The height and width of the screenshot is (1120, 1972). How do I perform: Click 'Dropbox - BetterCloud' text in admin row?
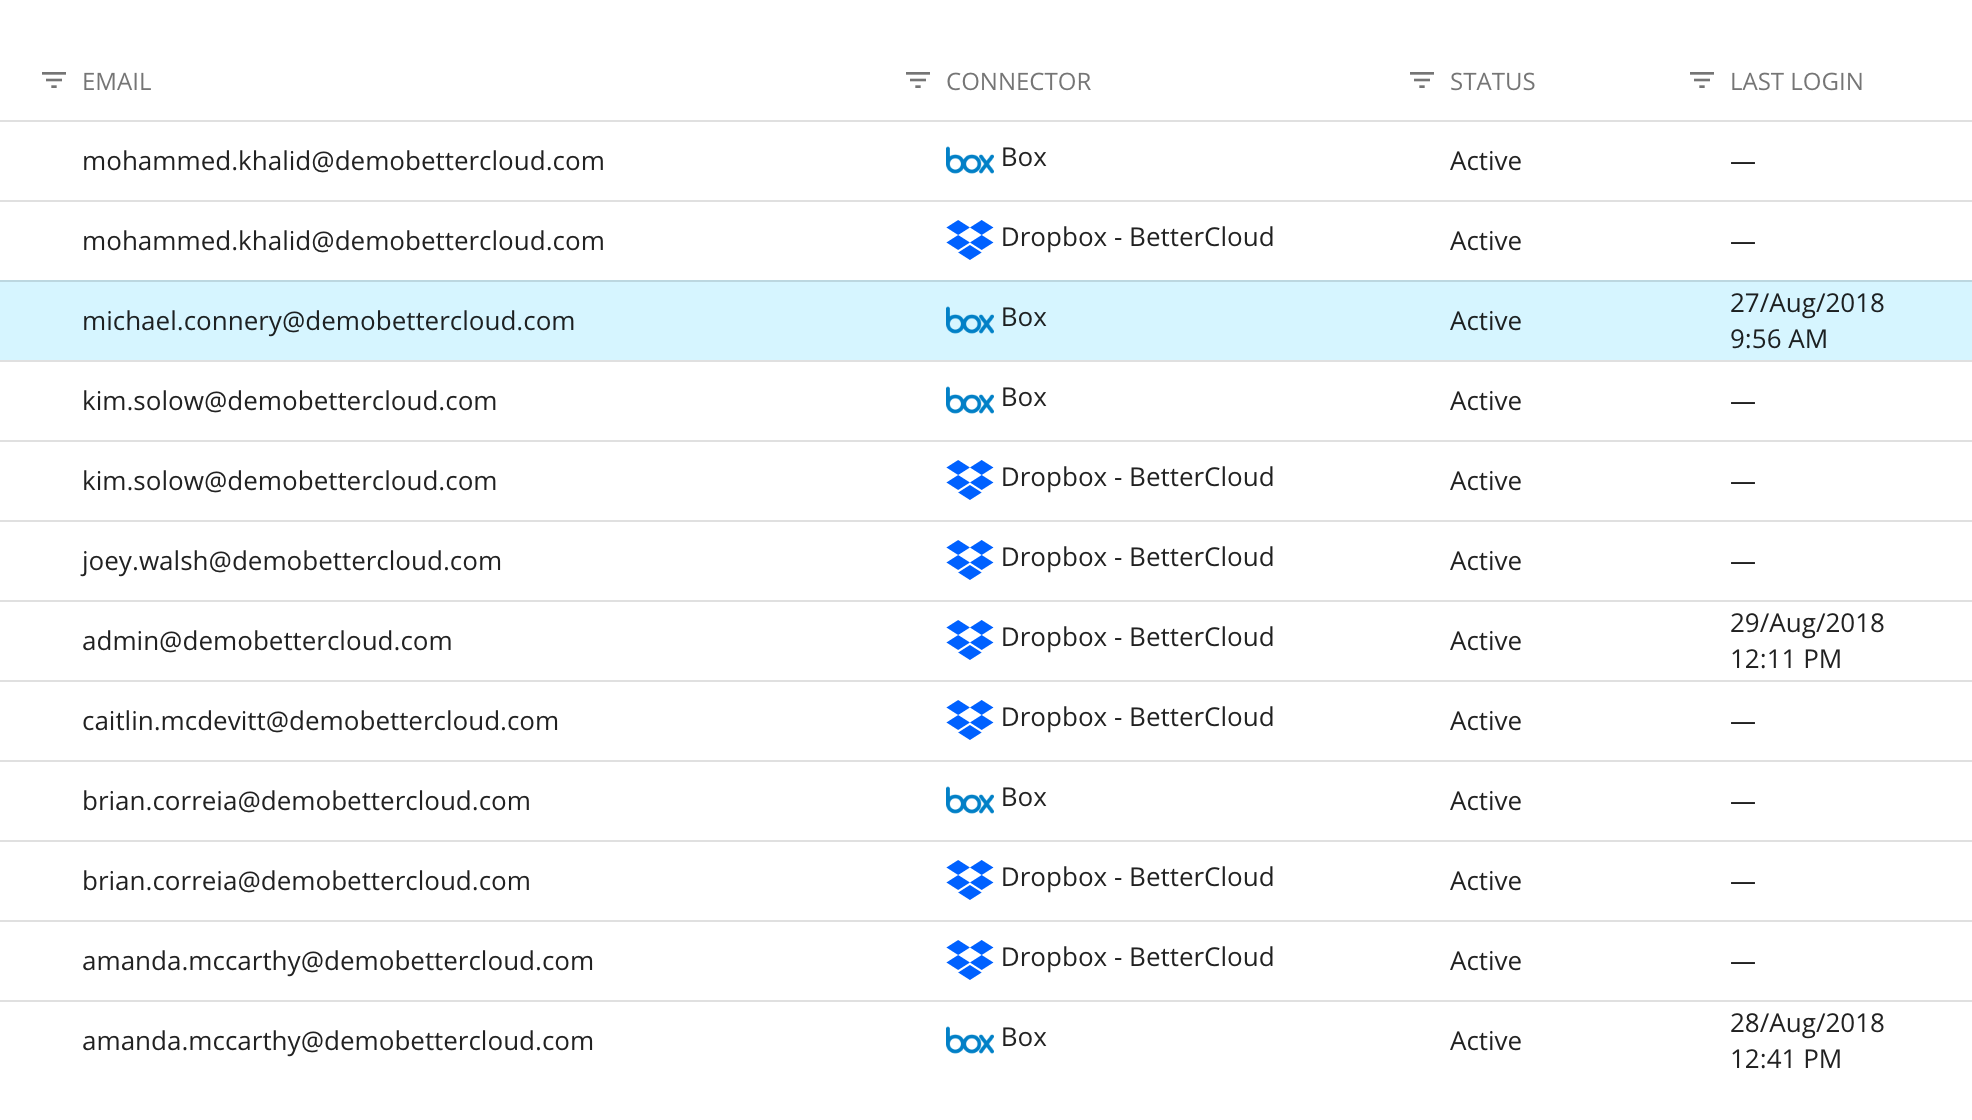pos(1137,637)
